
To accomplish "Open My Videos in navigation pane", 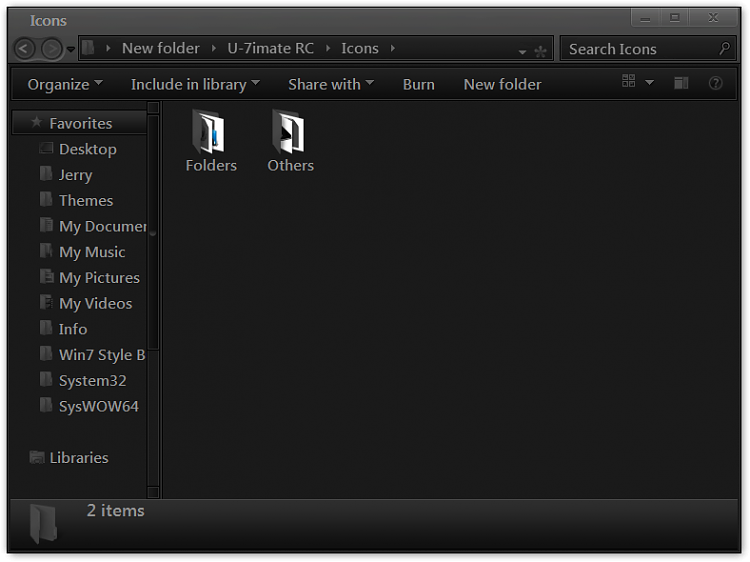I will tap(95, 304).
